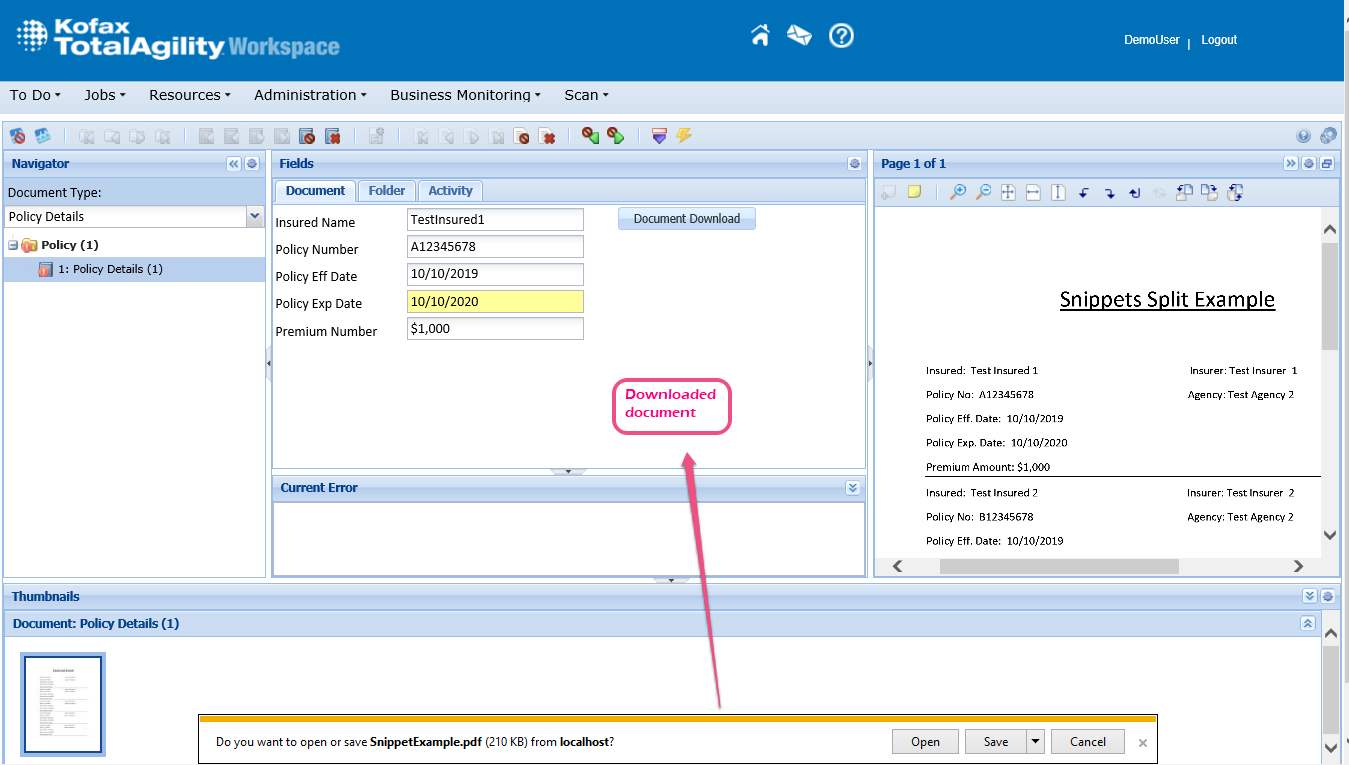Select the Policy Details page thumbnail

coord(64,703)
